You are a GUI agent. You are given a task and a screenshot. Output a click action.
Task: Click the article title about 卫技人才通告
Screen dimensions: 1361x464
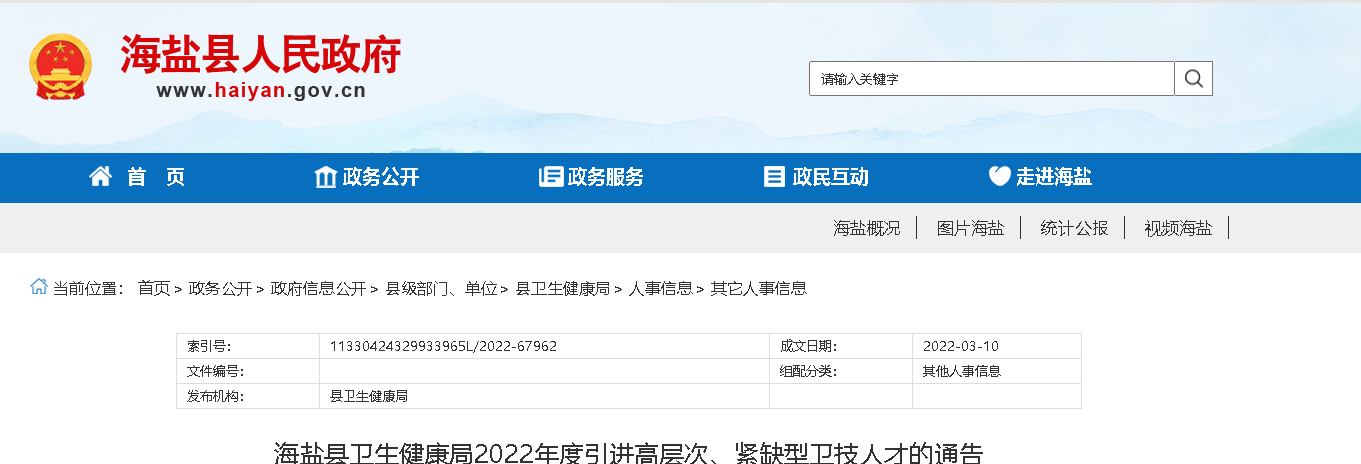tap(629, 452)
